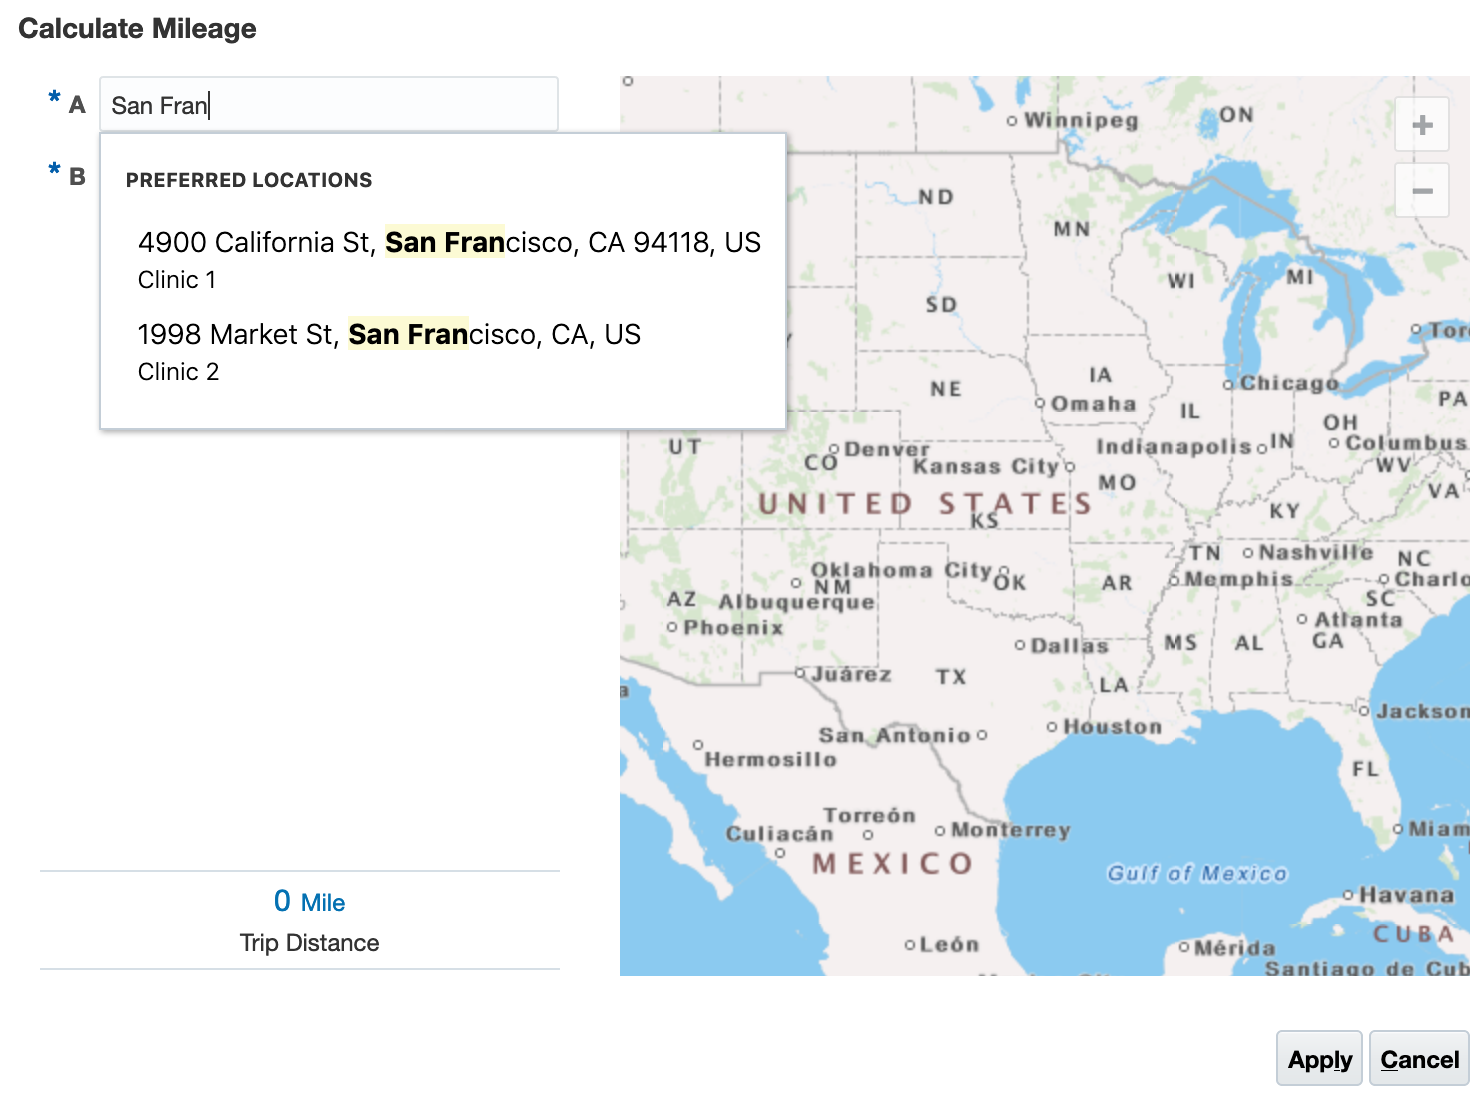This screenshot has height=1096, width=1484.
Task: Select the Denver marker on the map
Action: pyautogui.click(x=834, y=450)
